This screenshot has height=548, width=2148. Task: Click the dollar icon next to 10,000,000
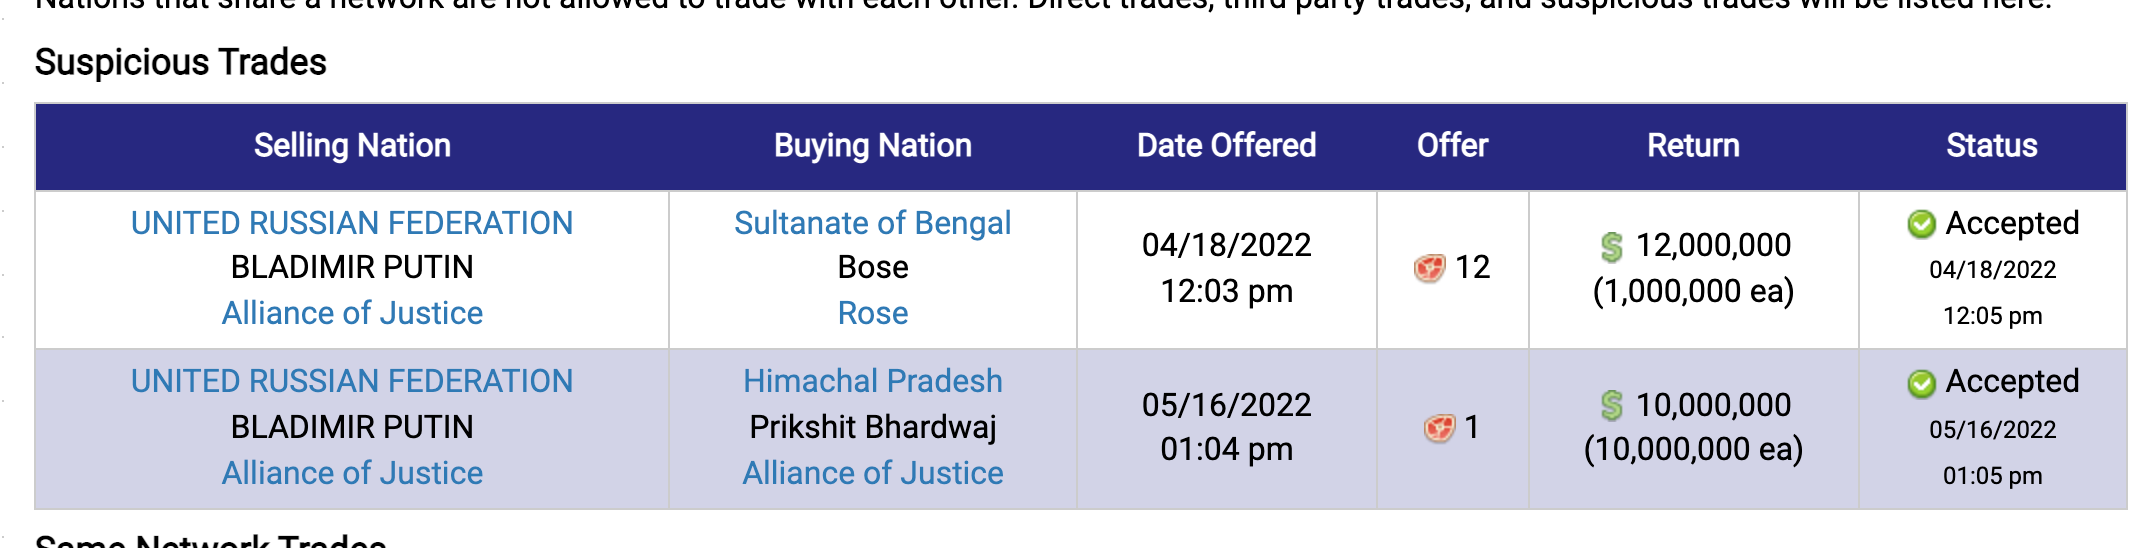point(1611,406)
